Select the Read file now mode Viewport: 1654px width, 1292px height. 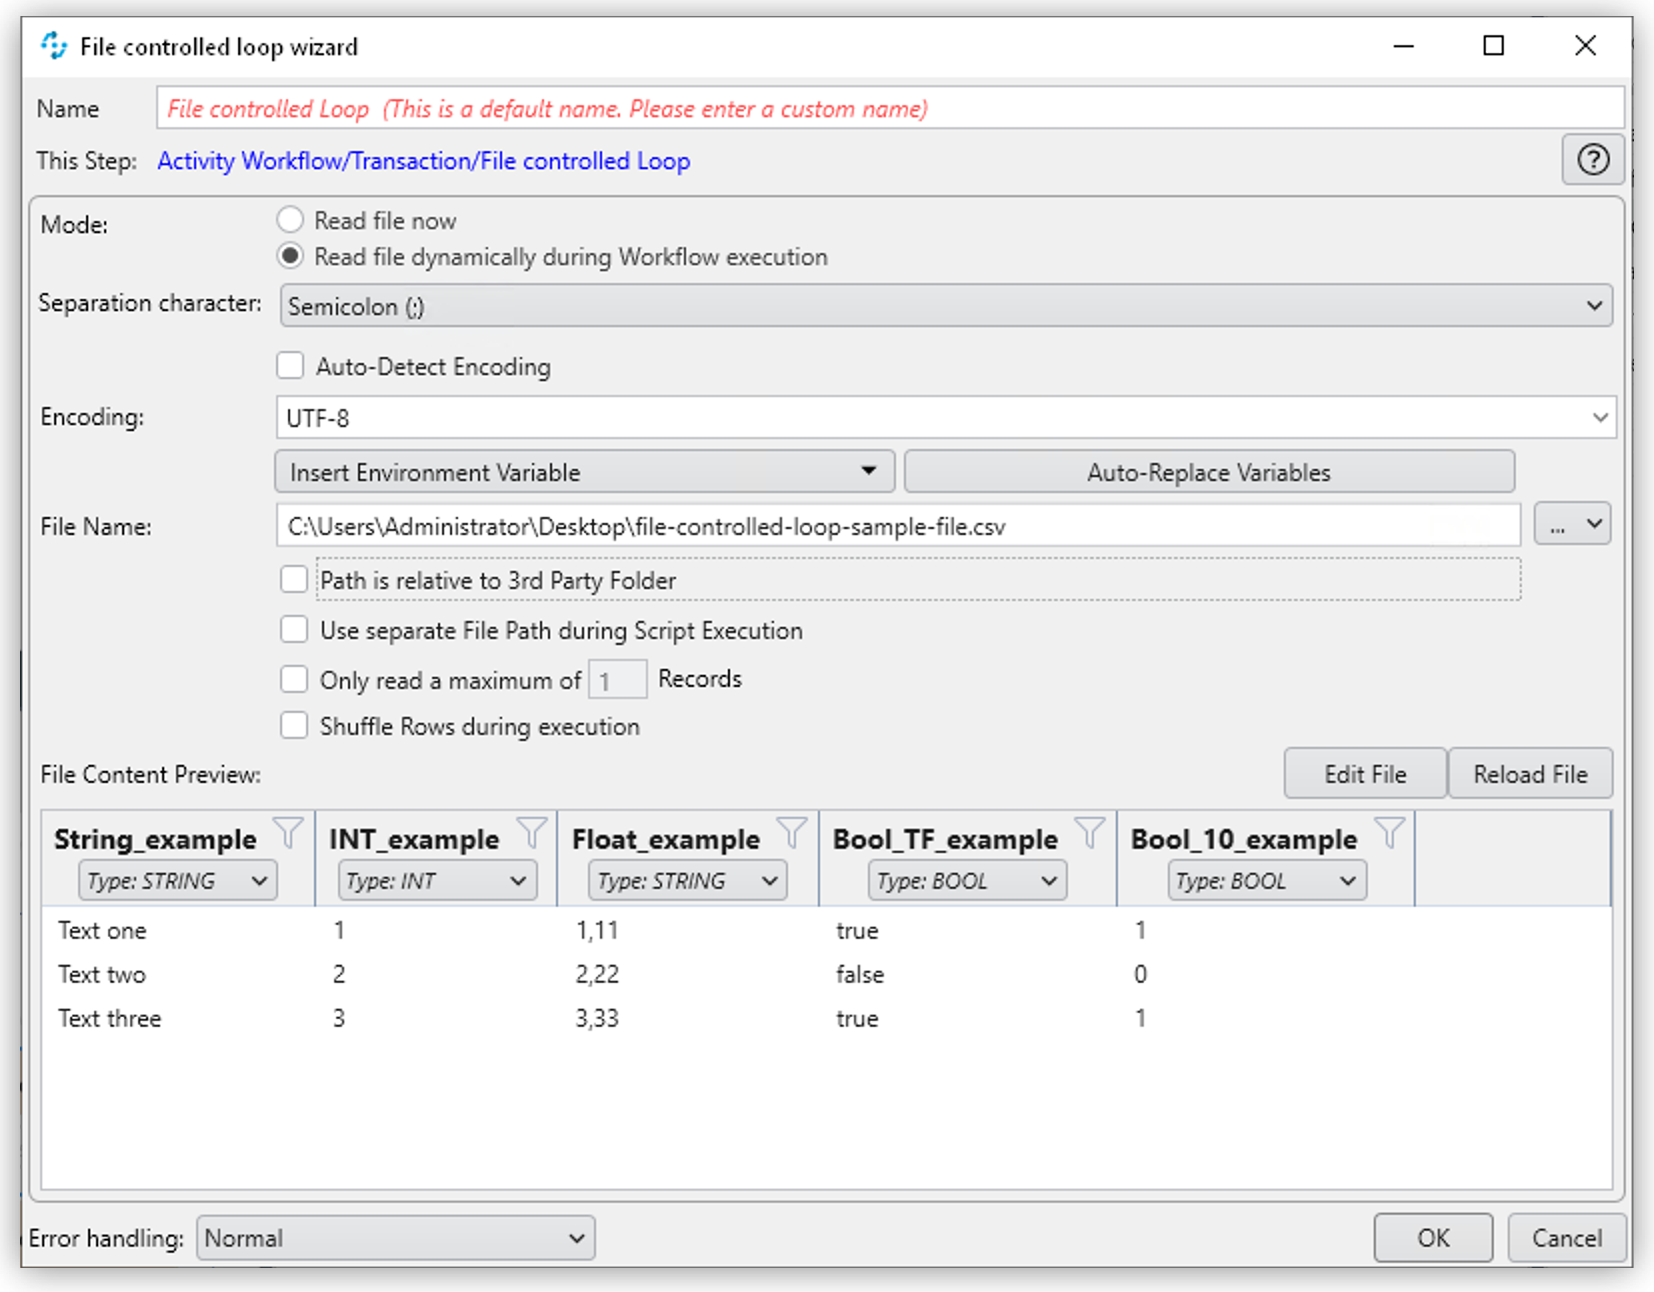290,219
